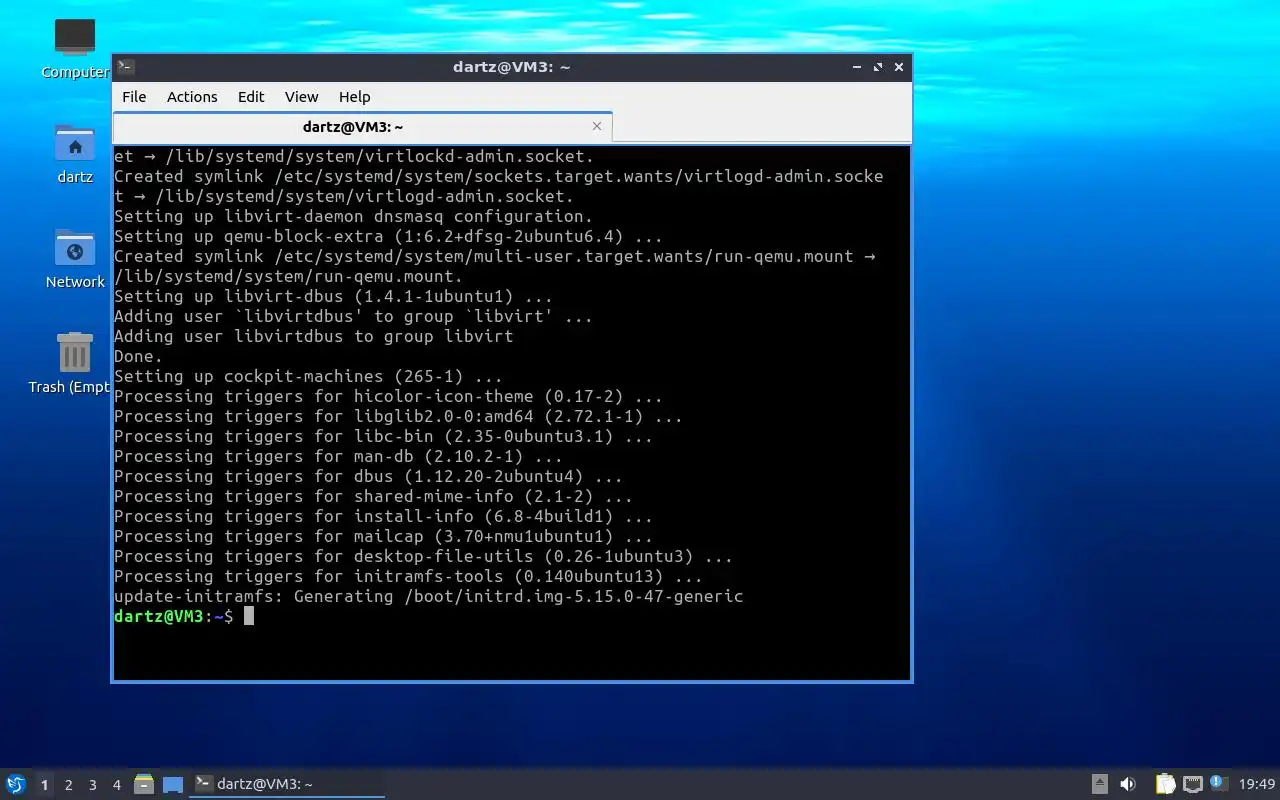The width and height of the screenshot is (1280, 800).
Task: Open the View menu
Action: pos(301,97)
